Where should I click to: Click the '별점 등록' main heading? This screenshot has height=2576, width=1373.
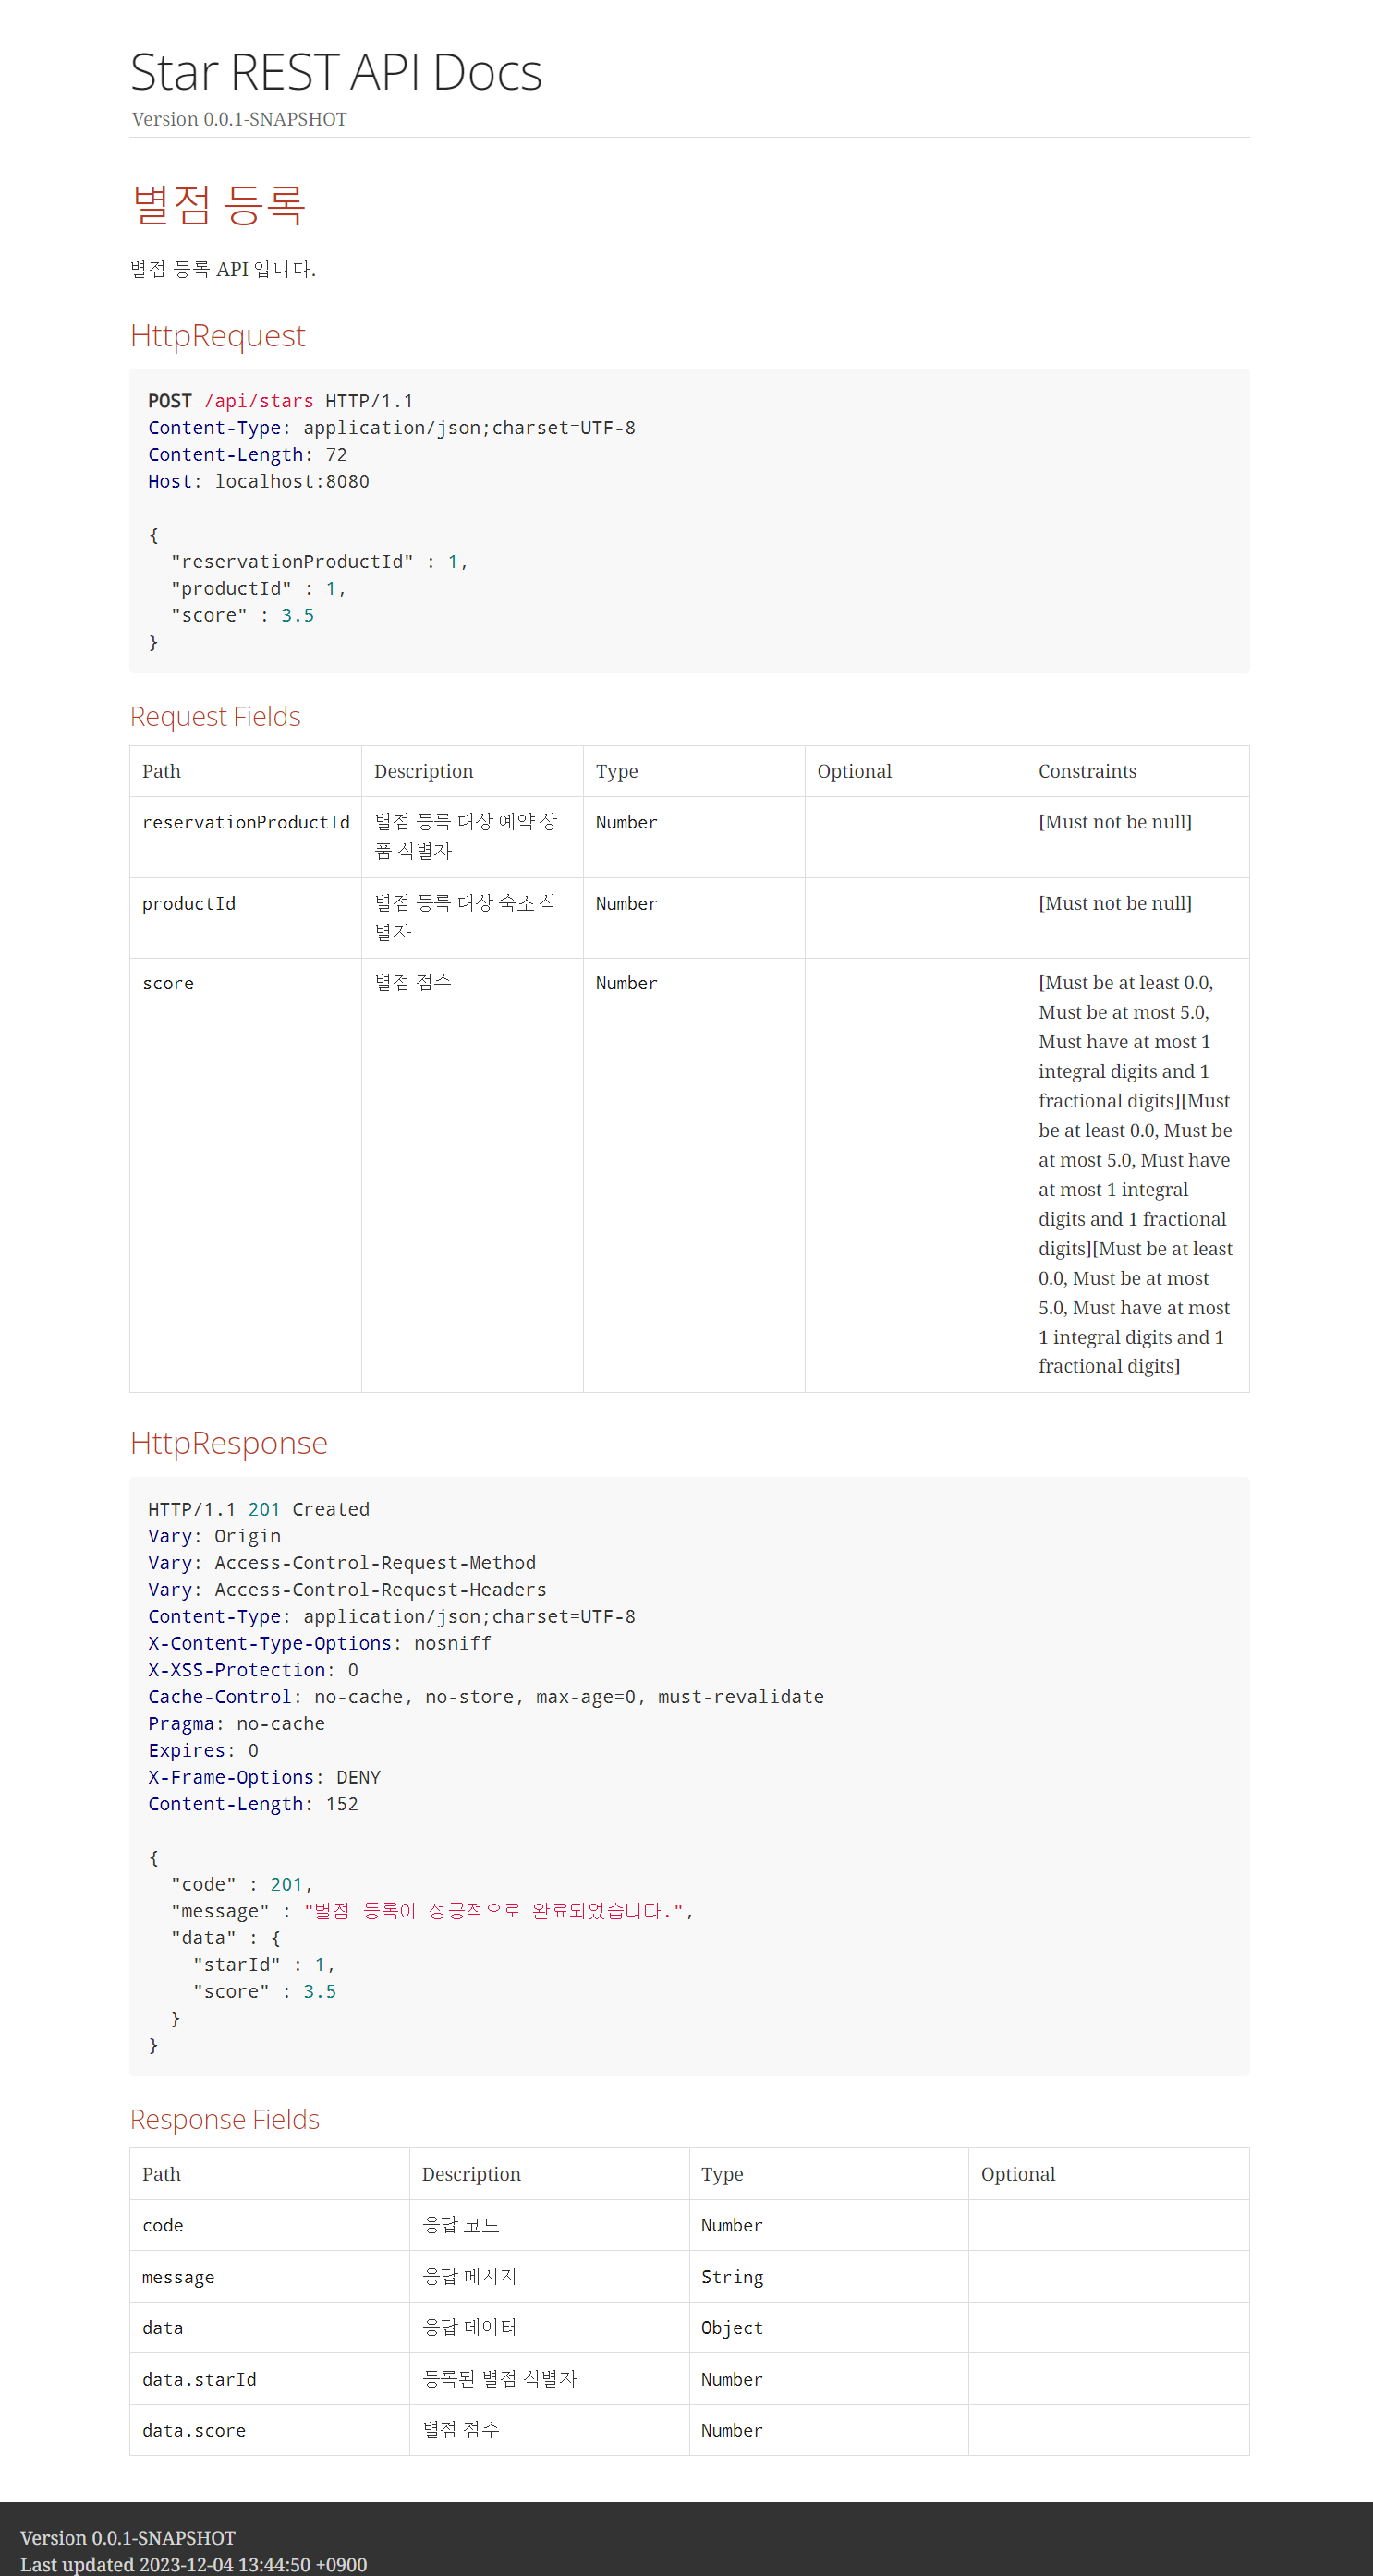[x=218, y=204]
